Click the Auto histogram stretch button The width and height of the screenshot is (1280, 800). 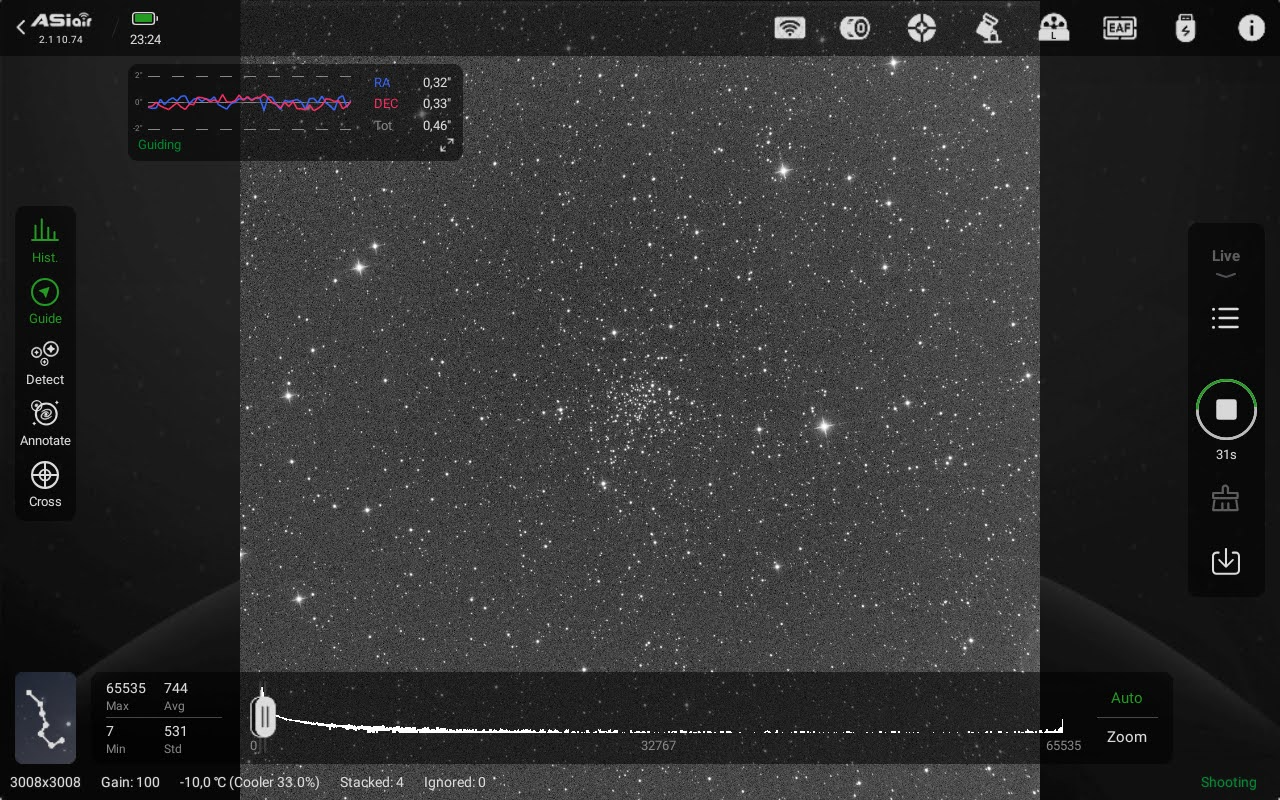[x=1126, y=698]
